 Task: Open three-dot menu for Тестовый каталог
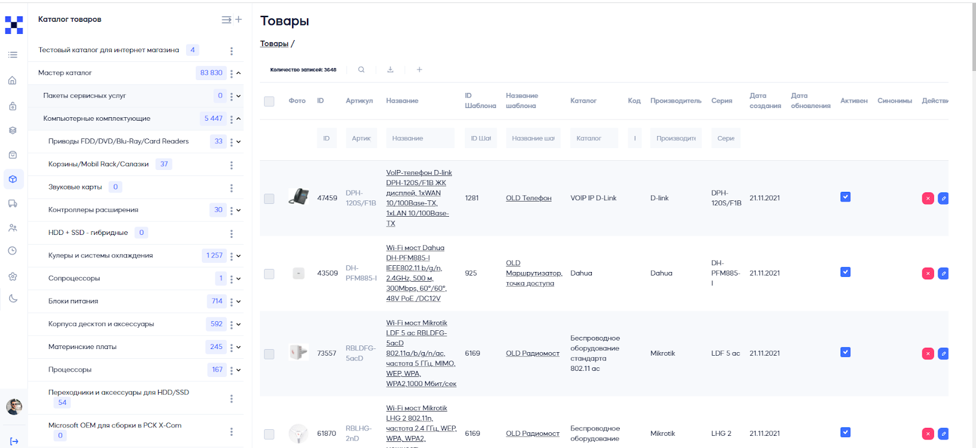pyautogui.click(x=232, y=50)
